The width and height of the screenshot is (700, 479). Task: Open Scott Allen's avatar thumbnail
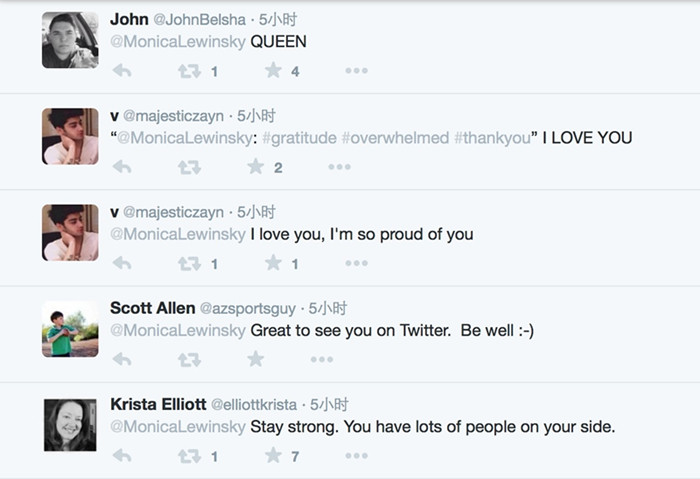[70, 329]
